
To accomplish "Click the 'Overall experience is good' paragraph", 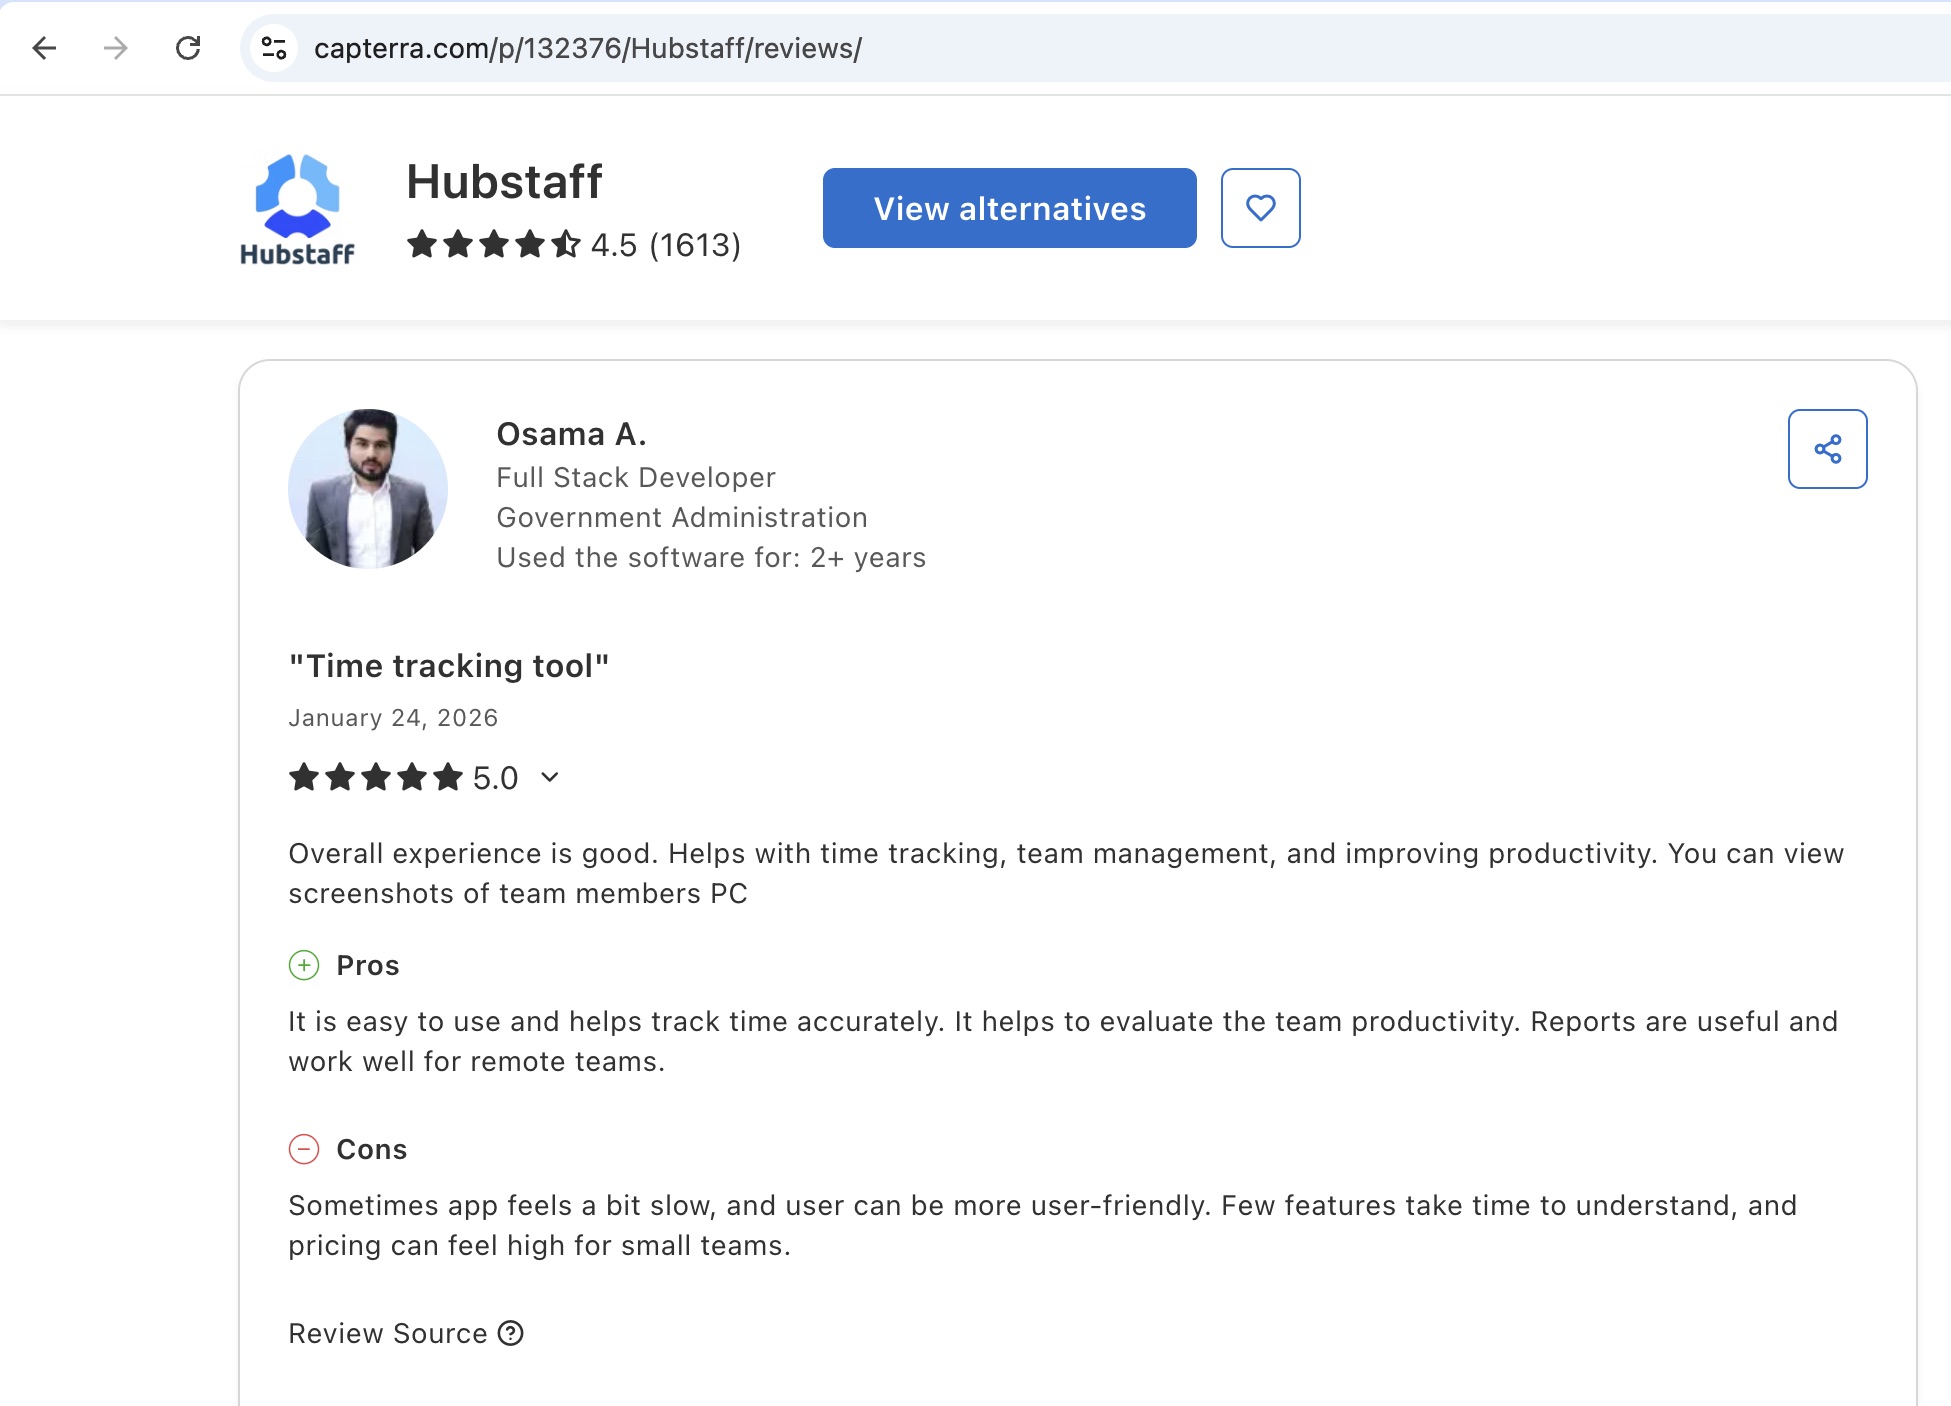I will click(x=1066, y=873).
